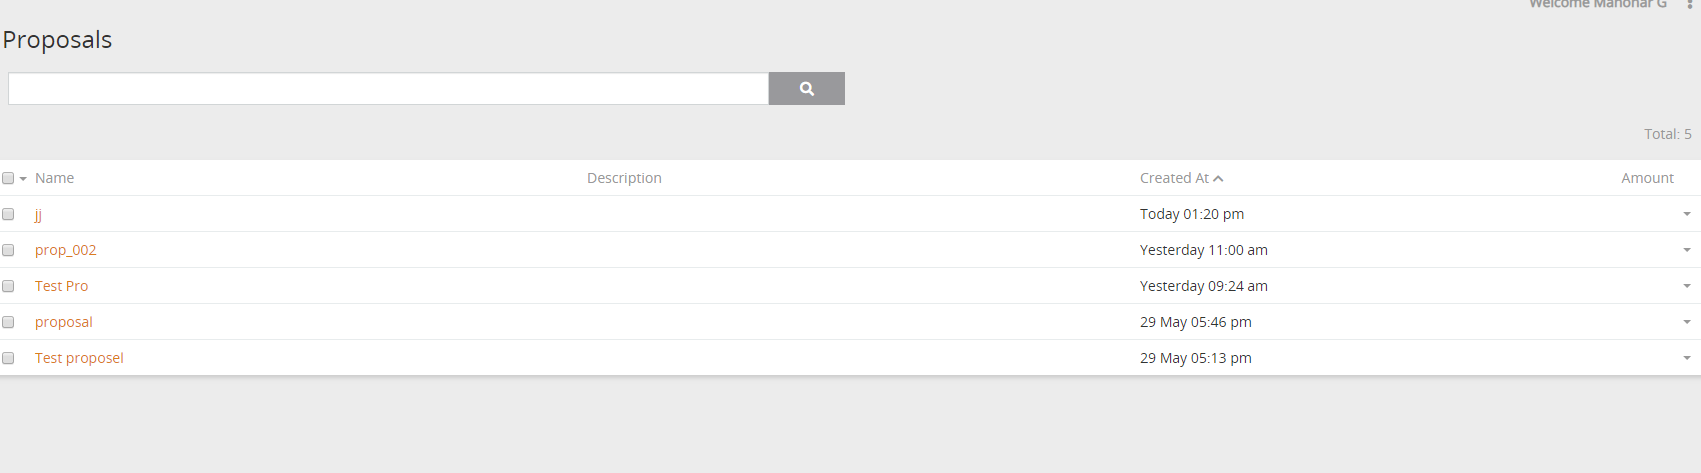Open the row menu for Test Pro
Image resolution: width=1701 pixels, height=473 pixels.
pyautogui.click(x=1687, y=286)
